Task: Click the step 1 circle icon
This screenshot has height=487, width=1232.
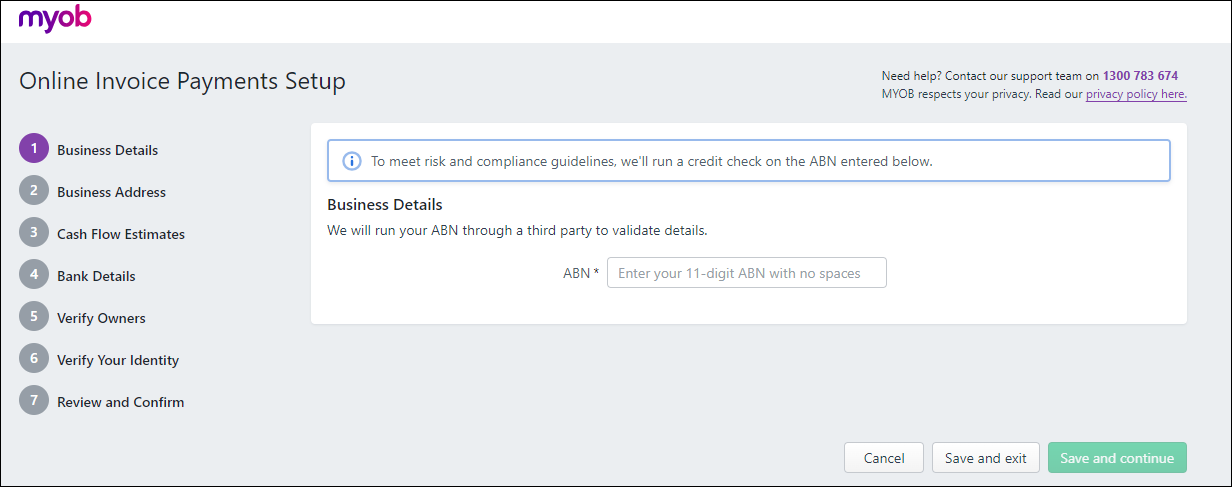Action: (34, 150)
